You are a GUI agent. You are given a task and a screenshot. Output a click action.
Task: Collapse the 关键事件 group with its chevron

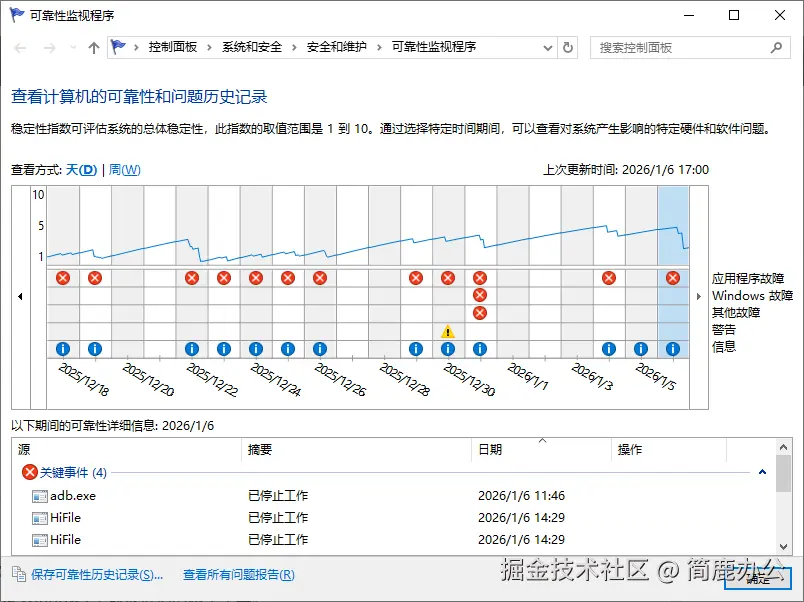(x=762, y=472)
